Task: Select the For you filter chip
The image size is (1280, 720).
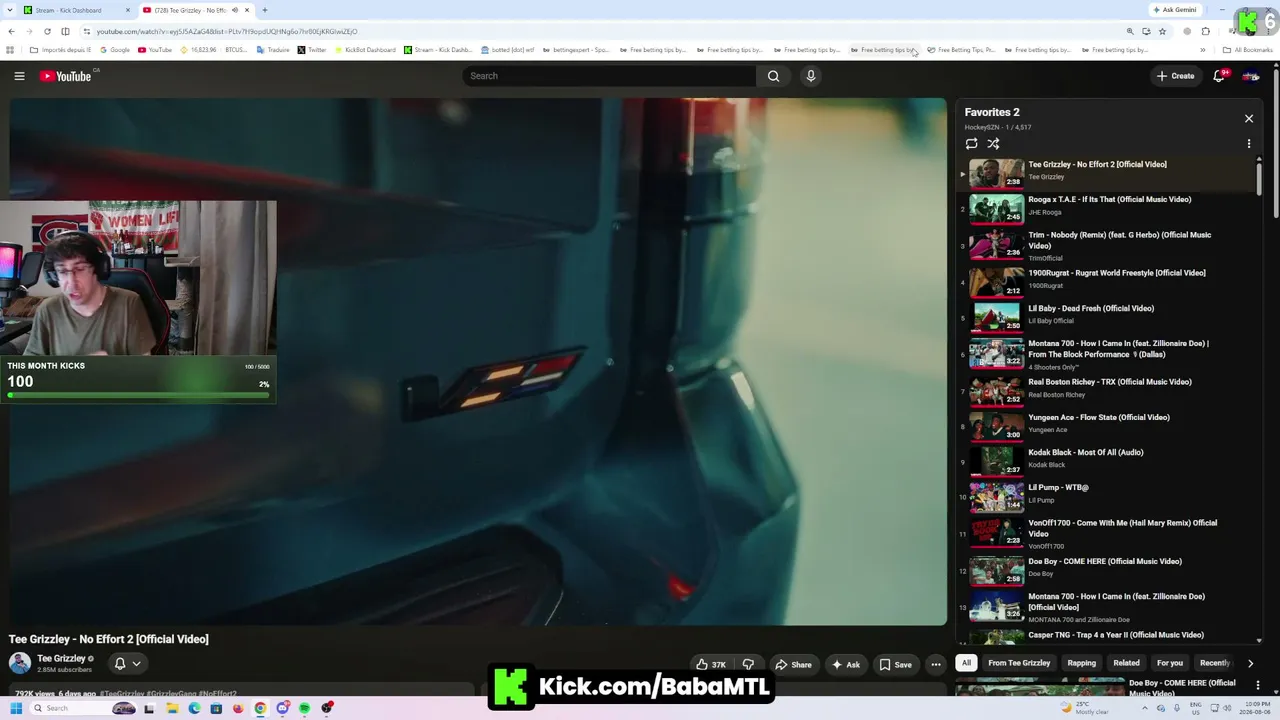Action: click(1169, 663)
